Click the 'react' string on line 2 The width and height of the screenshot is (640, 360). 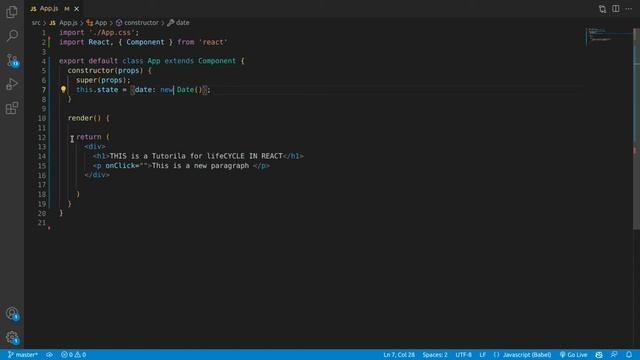click(x=213, y=42)
